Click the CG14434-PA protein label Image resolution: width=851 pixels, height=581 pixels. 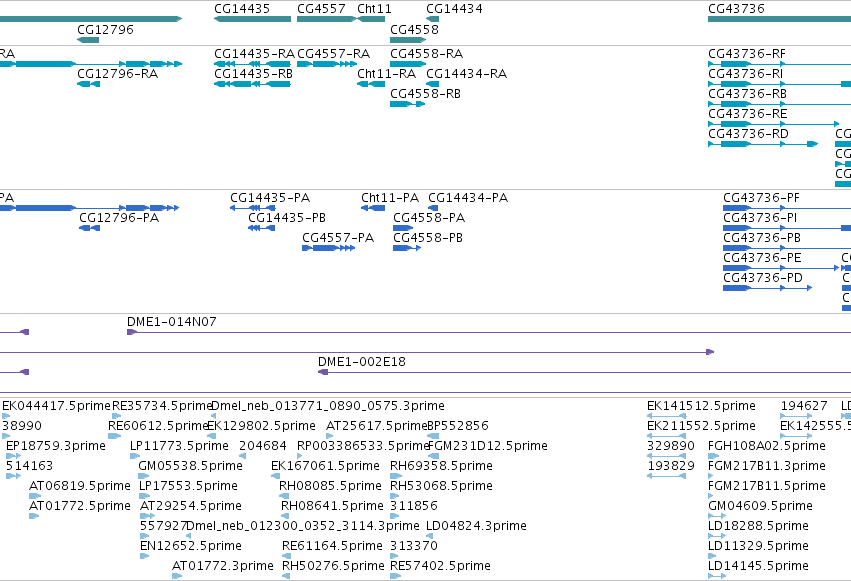(x=468, y=198)
